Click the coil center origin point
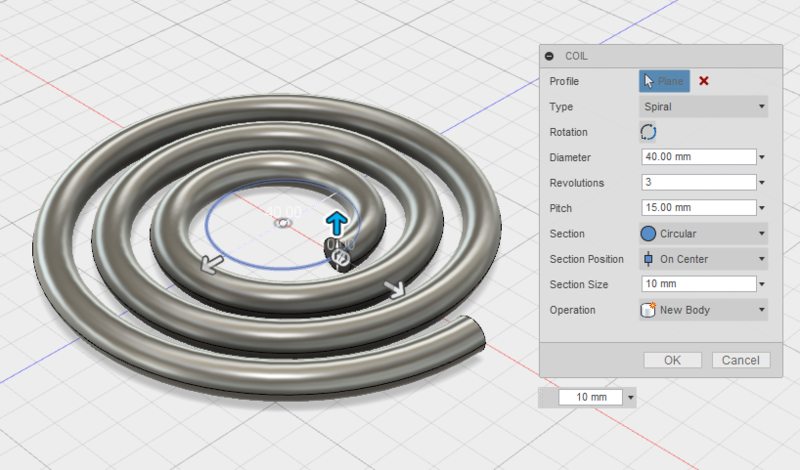The width and height of the screenshot is (800, 470). point(283,223)
